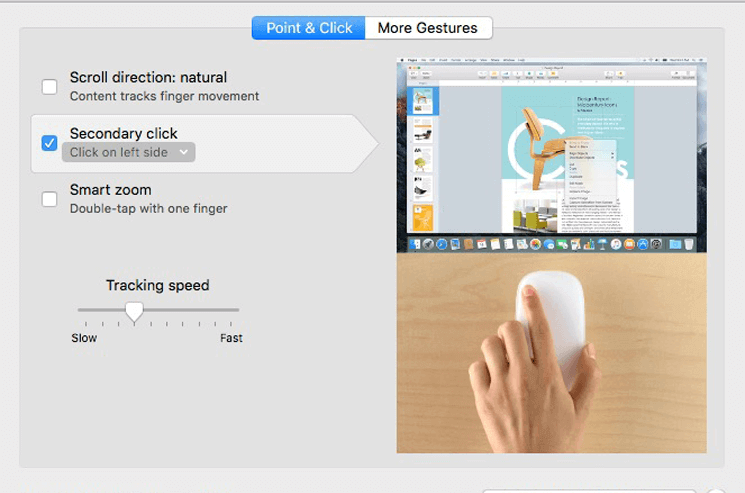The width and height of the screenshot is (745, 493).
Task: Enable the Smart zoom checkbox
Action: pyautogui.click(x=49, y=199)
